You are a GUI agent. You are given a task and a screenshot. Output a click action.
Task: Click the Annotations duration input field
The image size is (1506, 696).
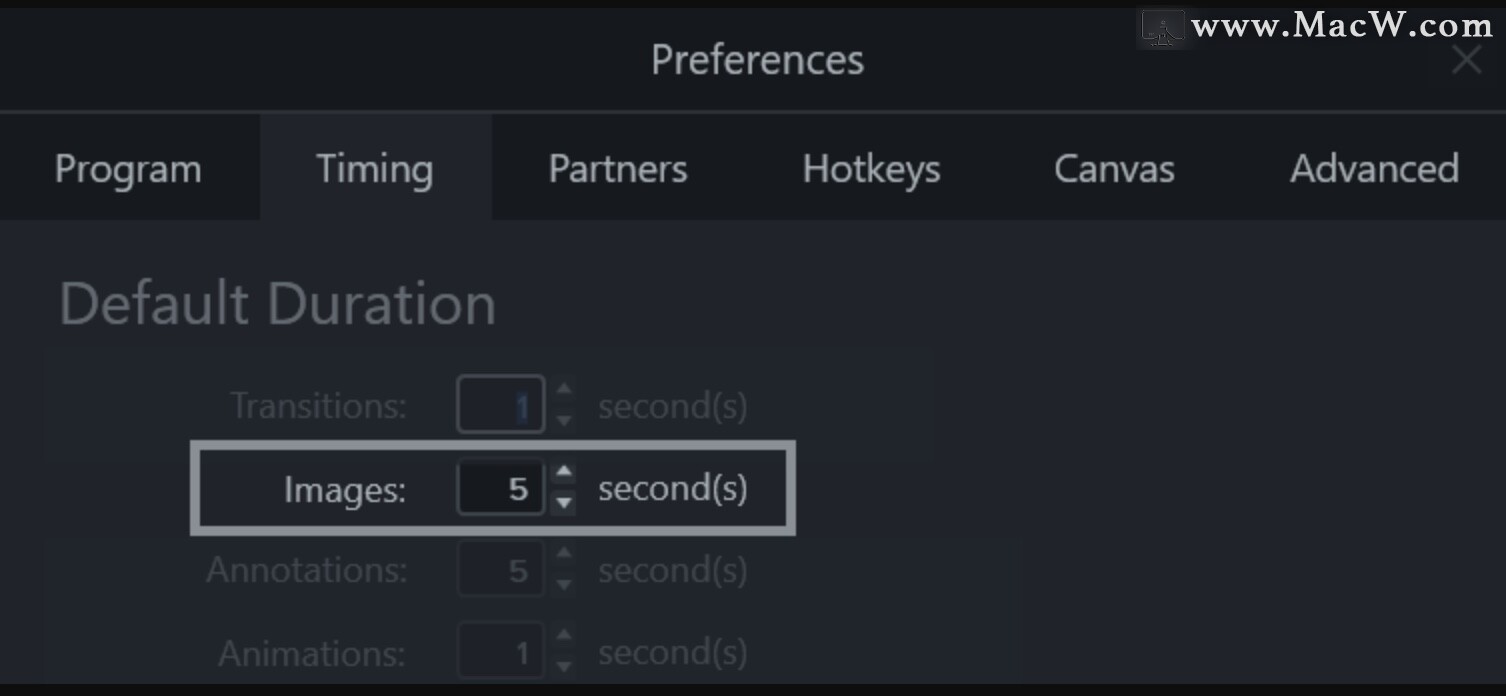coord(501,570)
